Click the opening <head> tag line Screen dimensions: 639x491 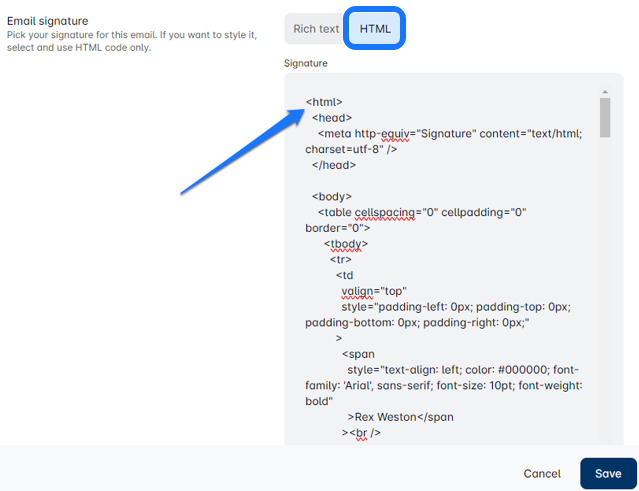331,117
